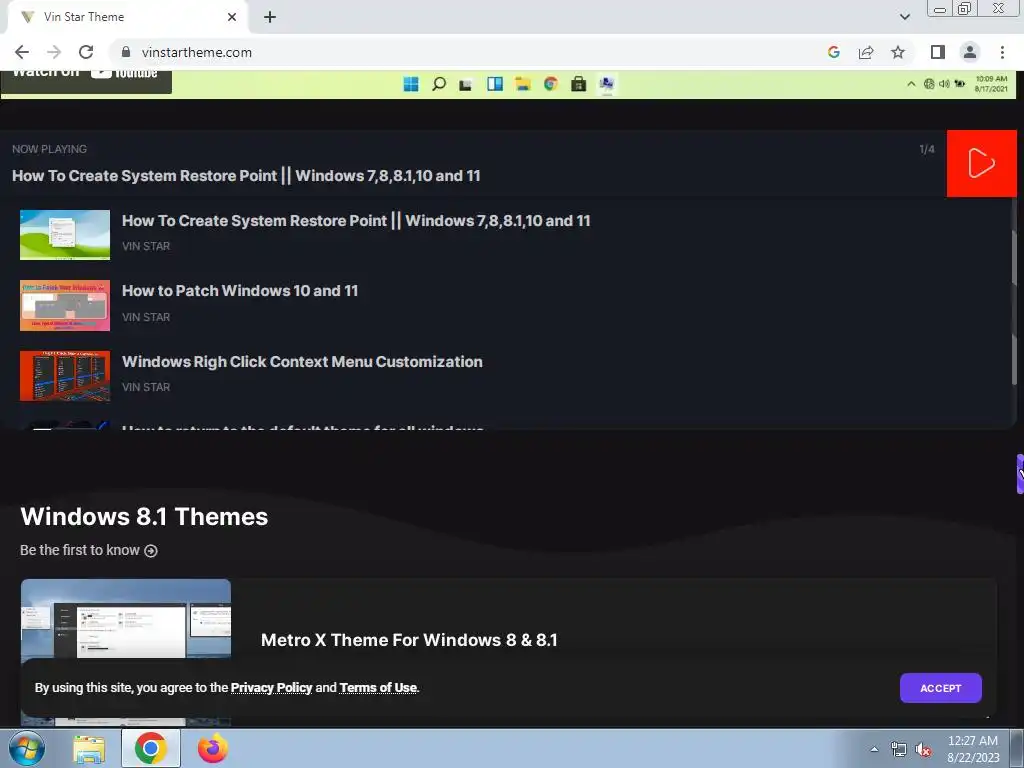This screenshot has width=1024, height=768.
Task: Open File Explorer from the taskbar
Action: pyautogui.click(x=89, y=748)
